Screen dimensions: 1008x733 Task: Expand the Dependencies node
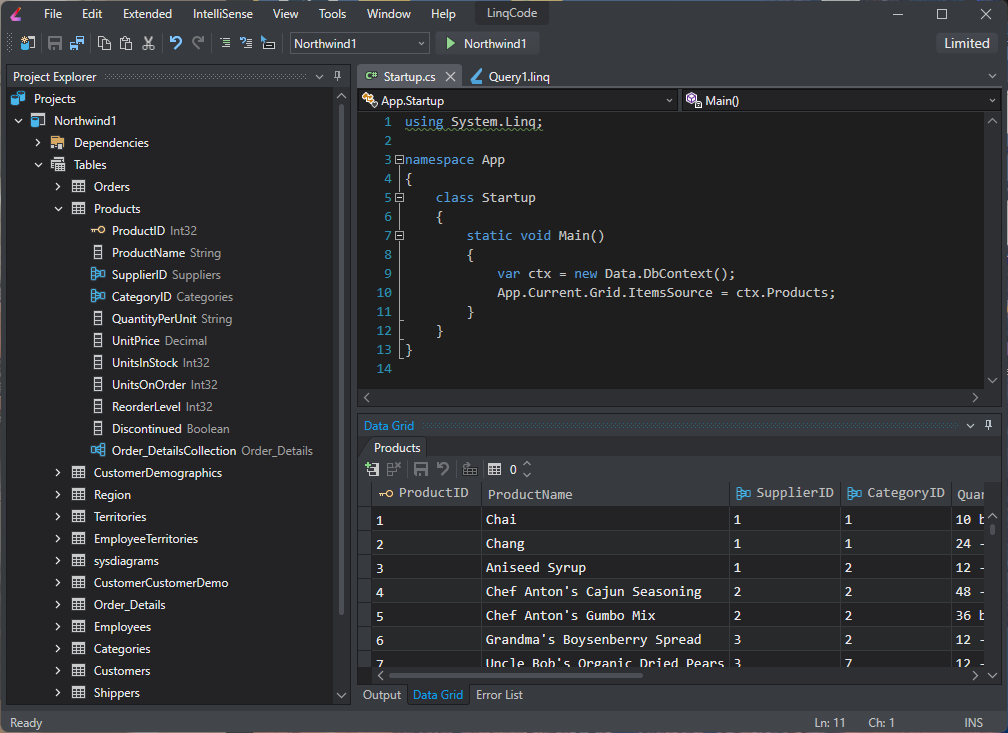tap(38, 143)
